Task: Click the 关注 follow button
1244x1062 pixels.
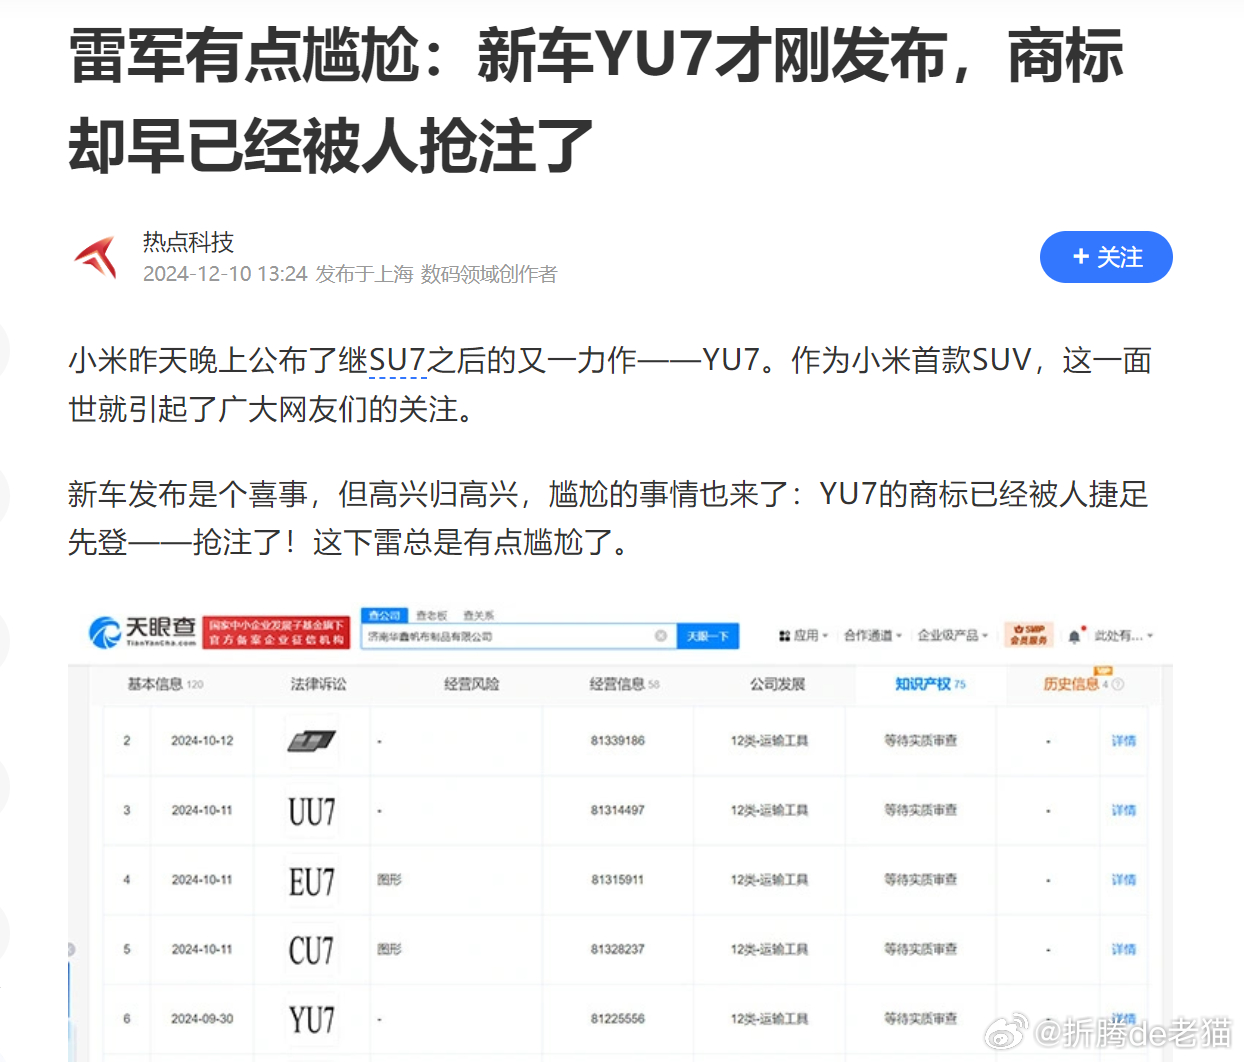Action: pyautogui.click(x=1106, y=257)
